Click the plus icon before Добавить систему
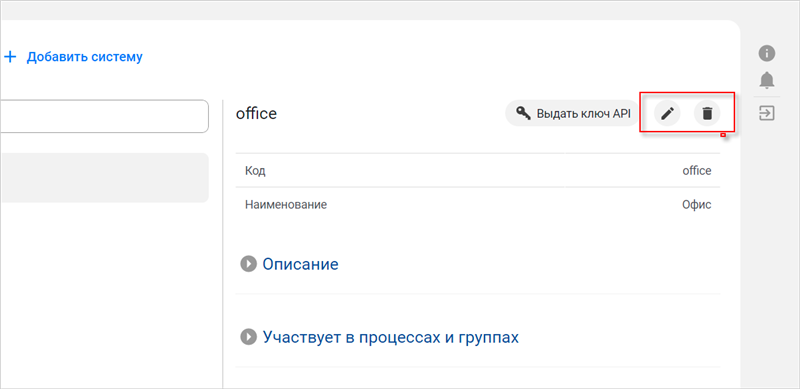The image size is (800, 389). tap(10, 57)
